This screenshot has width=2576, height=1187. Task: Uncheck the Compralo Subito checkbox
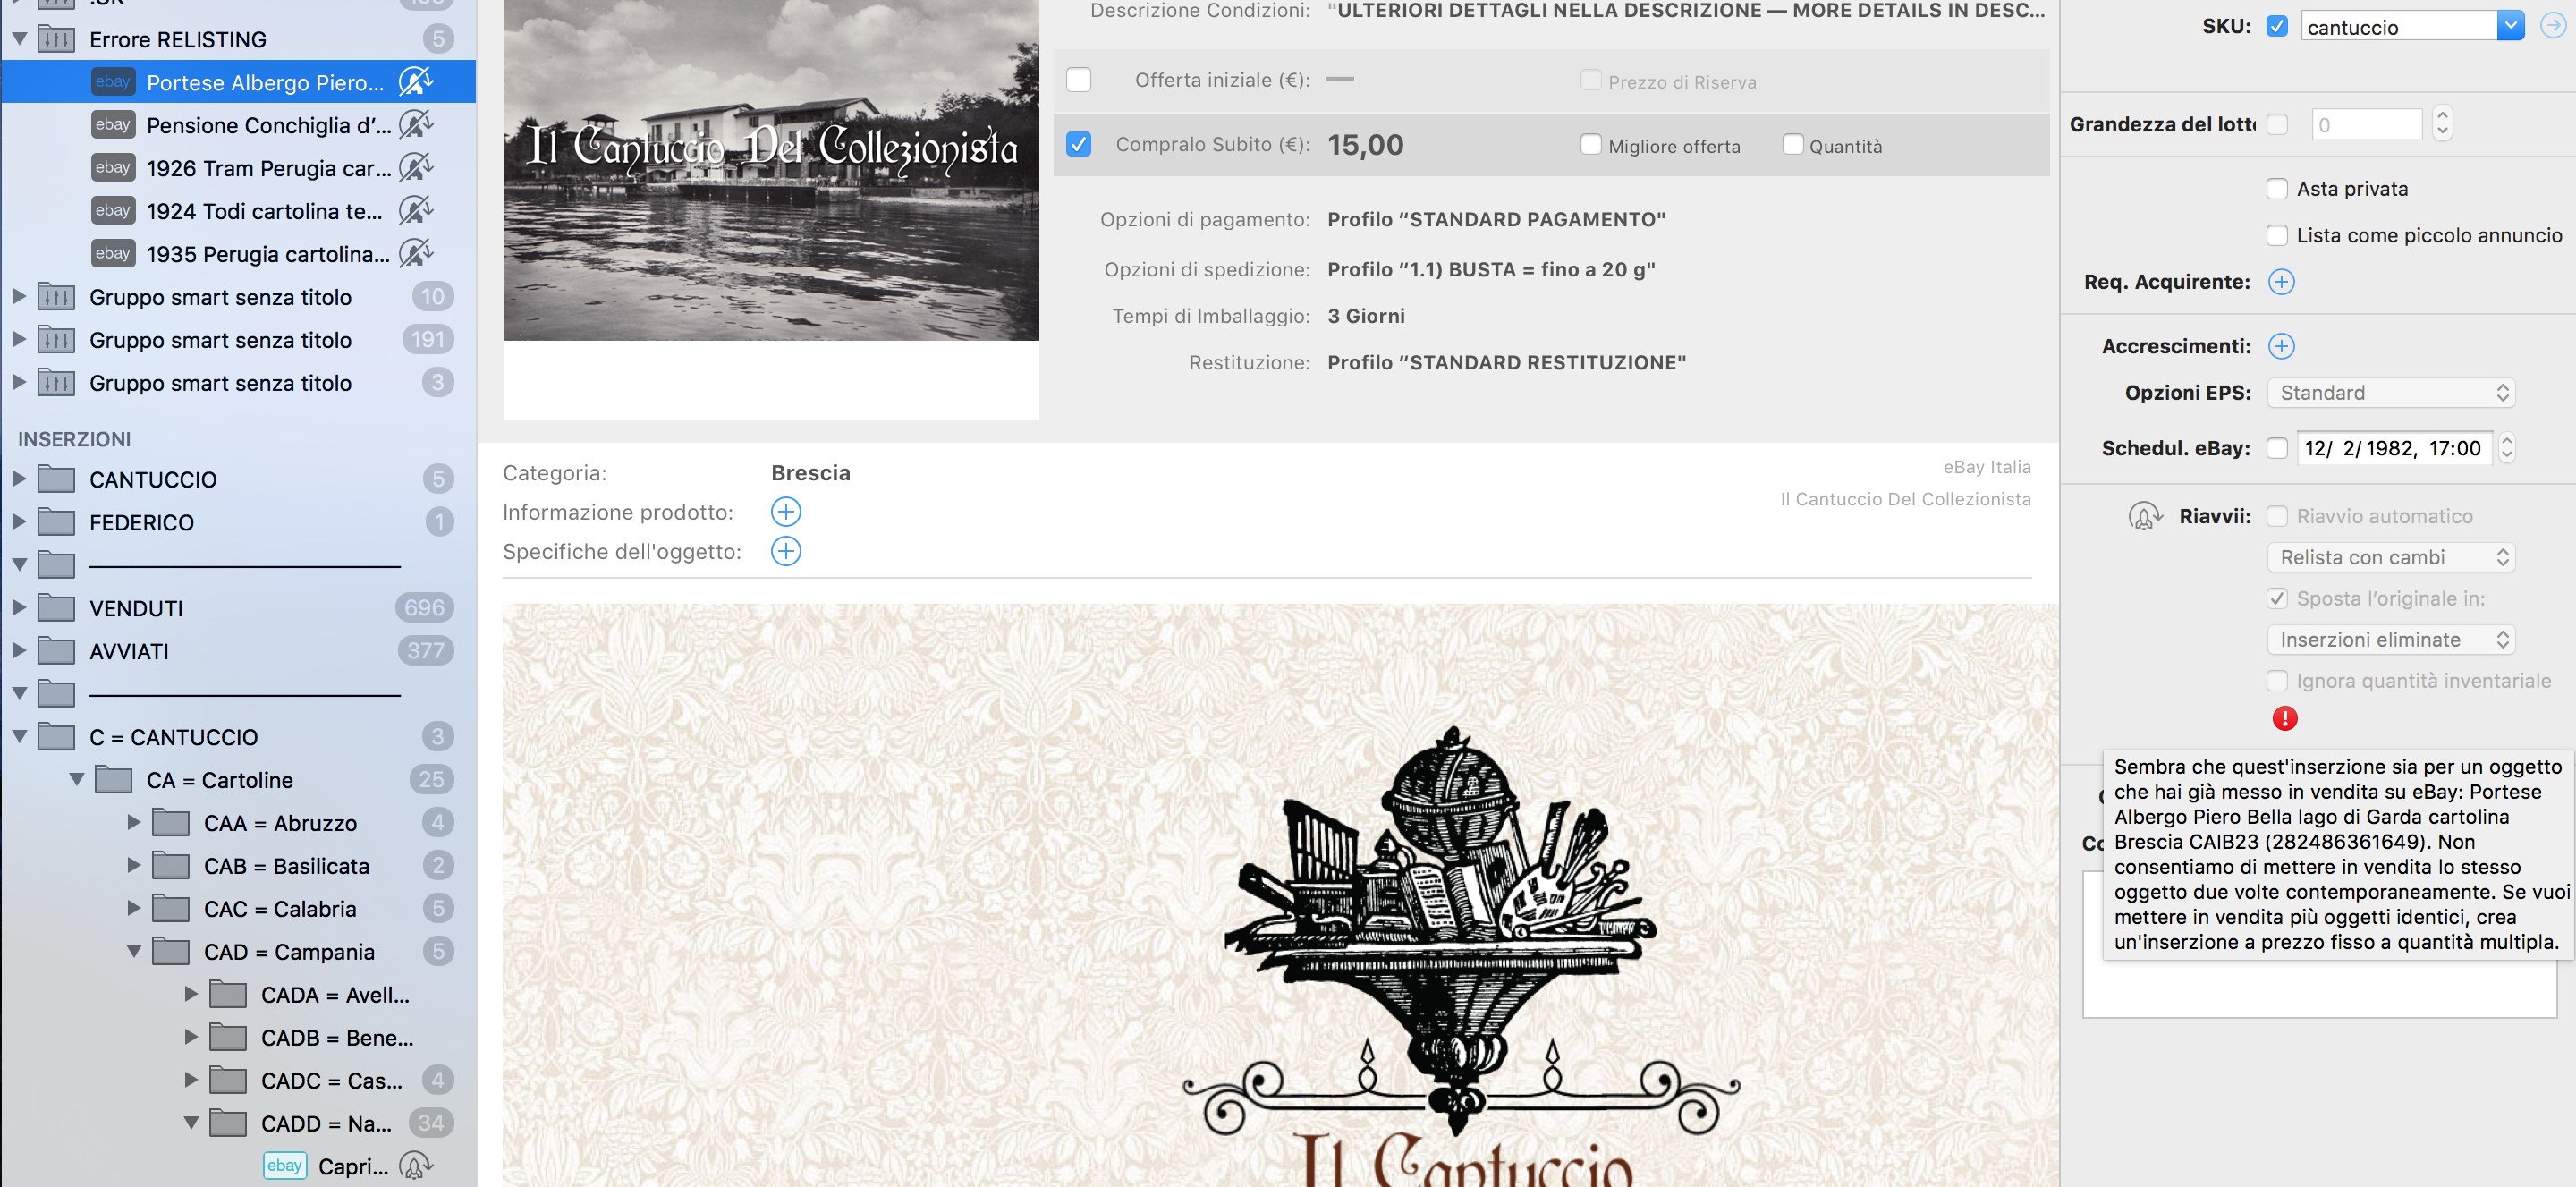pyautogui.click(x=1078, y=145)
